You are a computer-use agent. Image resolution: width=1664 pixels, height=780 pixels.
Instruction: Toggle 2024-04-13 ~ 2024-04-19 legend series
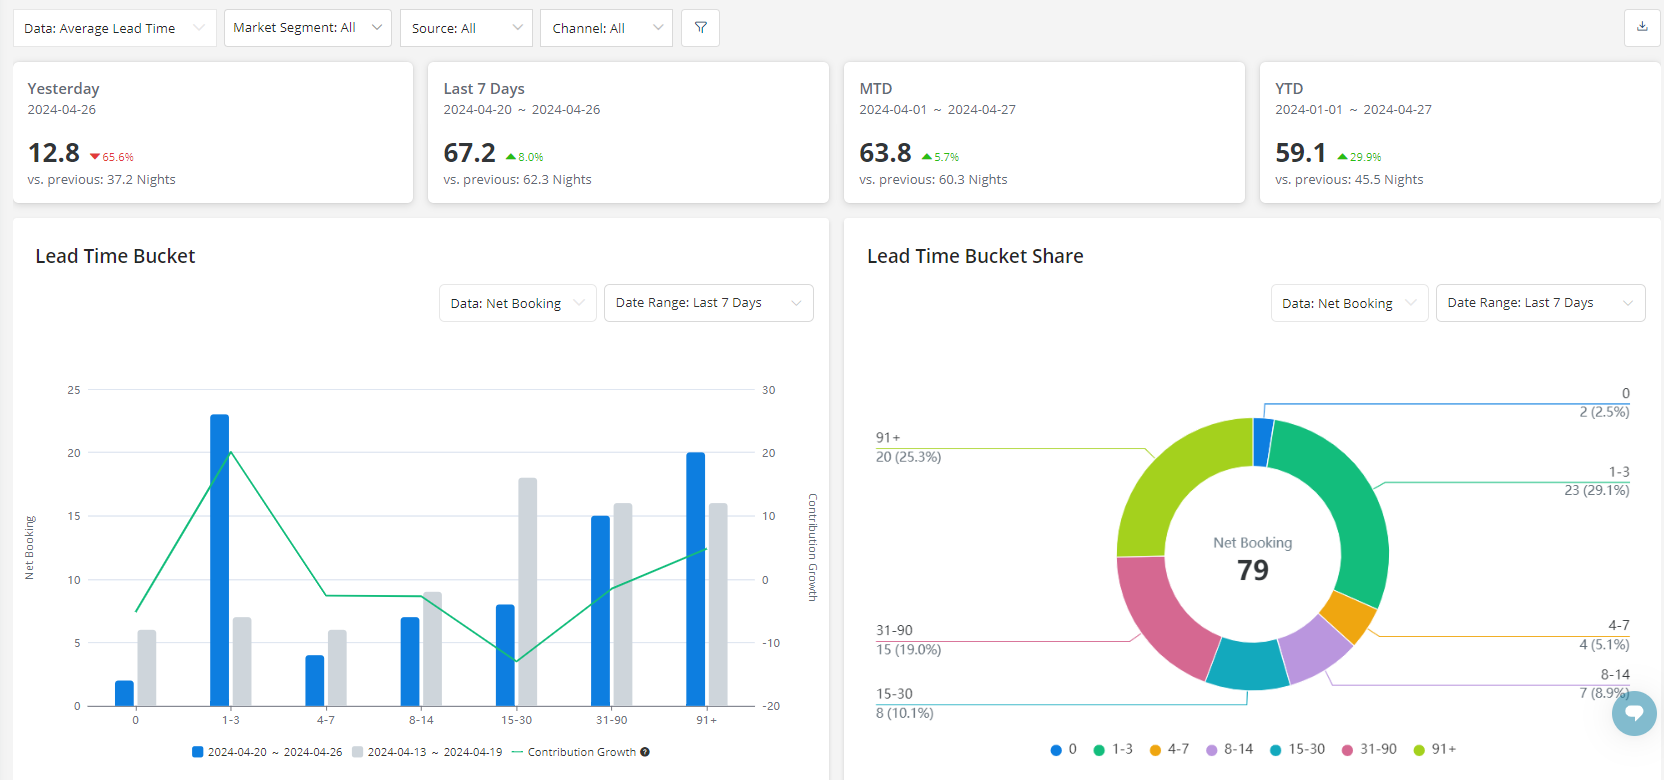pos(427,752)
